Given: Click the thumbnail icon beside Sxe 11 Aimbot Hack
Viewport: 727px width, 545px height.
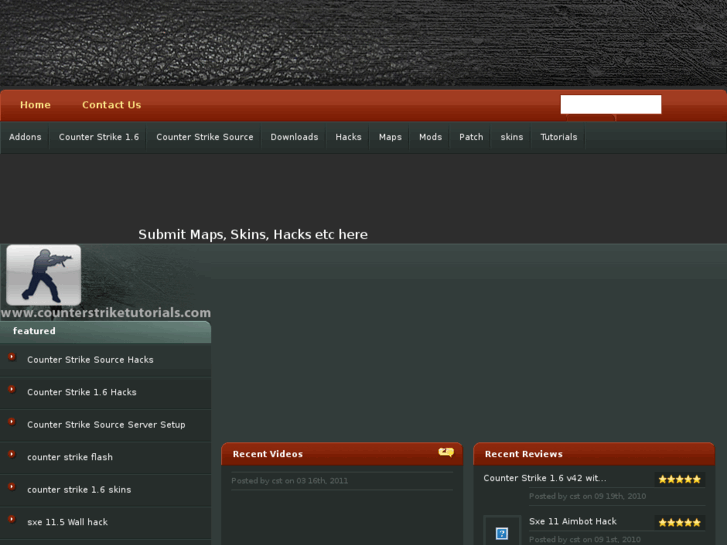Looking at the screenshot, I should point(502,533).
